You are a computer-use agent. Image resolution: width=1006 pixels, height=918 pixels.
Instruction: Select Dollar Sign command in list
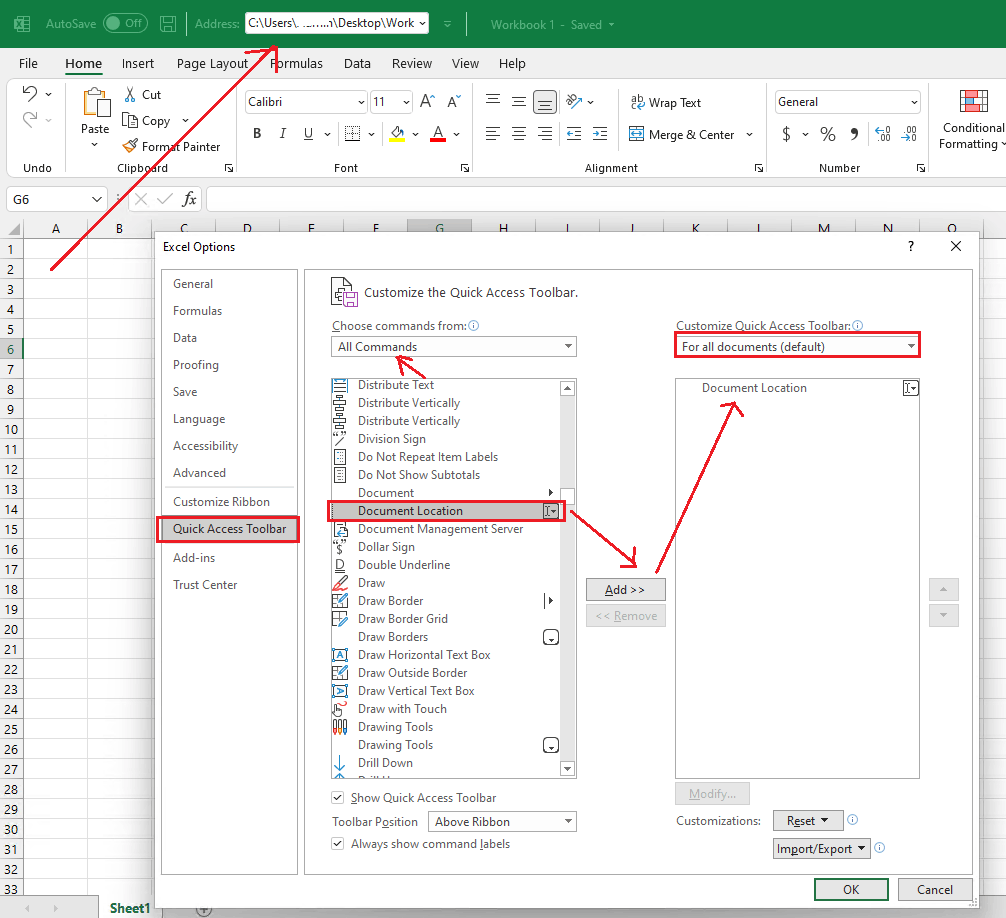(x=445, y=547)
